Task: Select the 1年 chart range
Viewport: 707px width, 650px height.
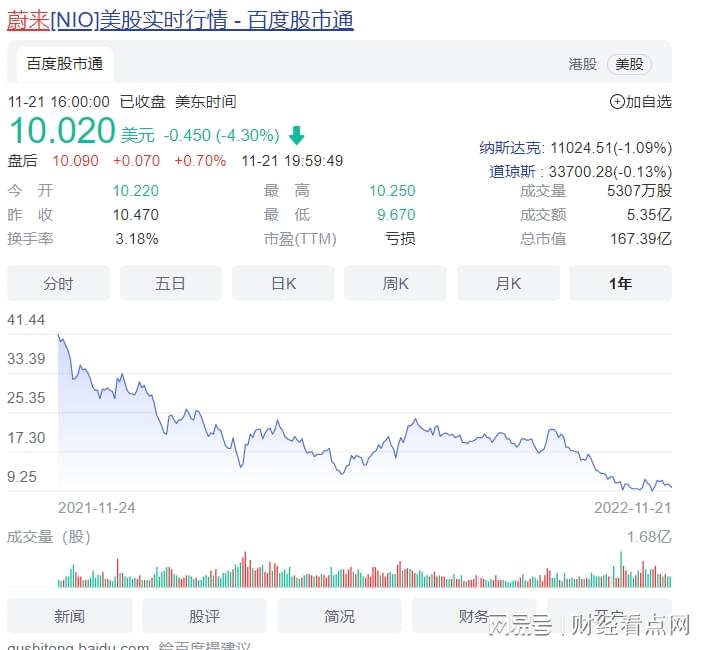Action: (620, 284)
